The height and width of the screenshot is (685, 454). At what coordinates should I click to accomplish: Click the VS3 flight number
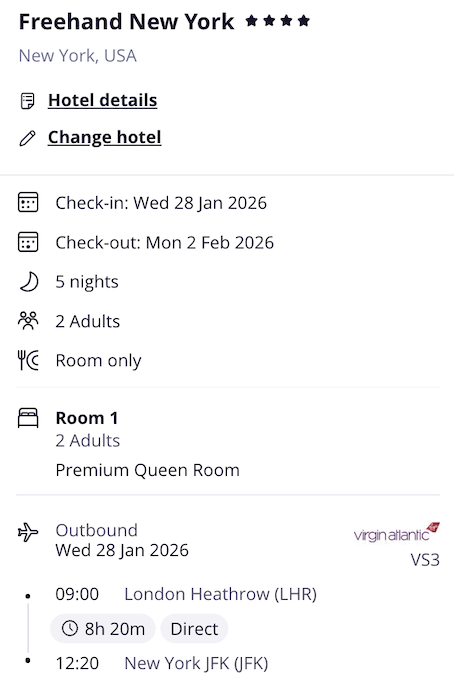[425, 560]
